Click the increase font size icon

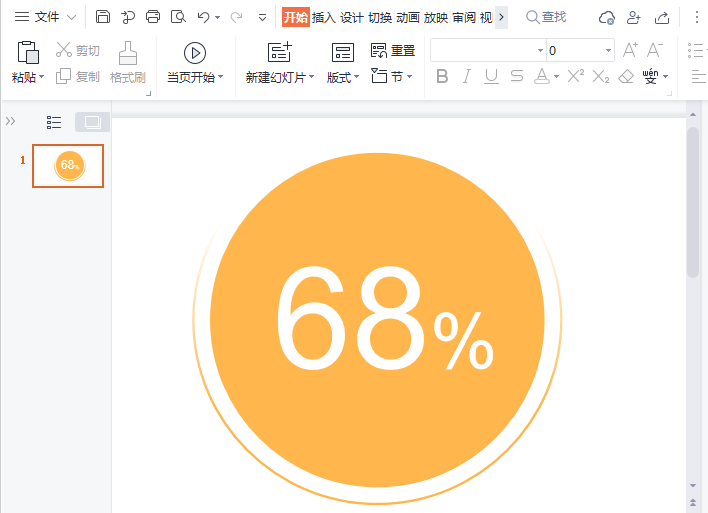click(630, 50)
